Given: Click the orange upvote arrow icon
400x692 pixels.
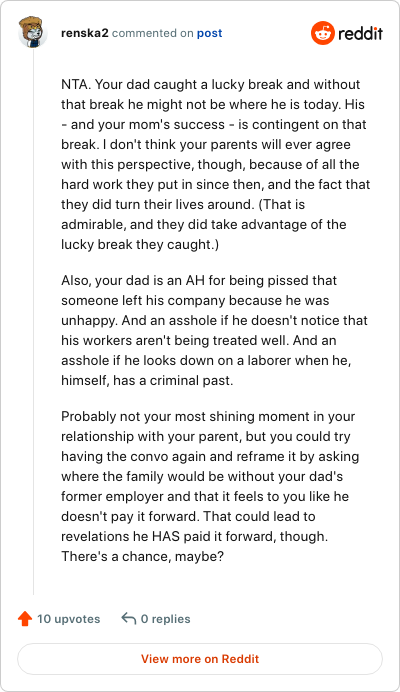Looking at the screenshot, I should [25, 619].
